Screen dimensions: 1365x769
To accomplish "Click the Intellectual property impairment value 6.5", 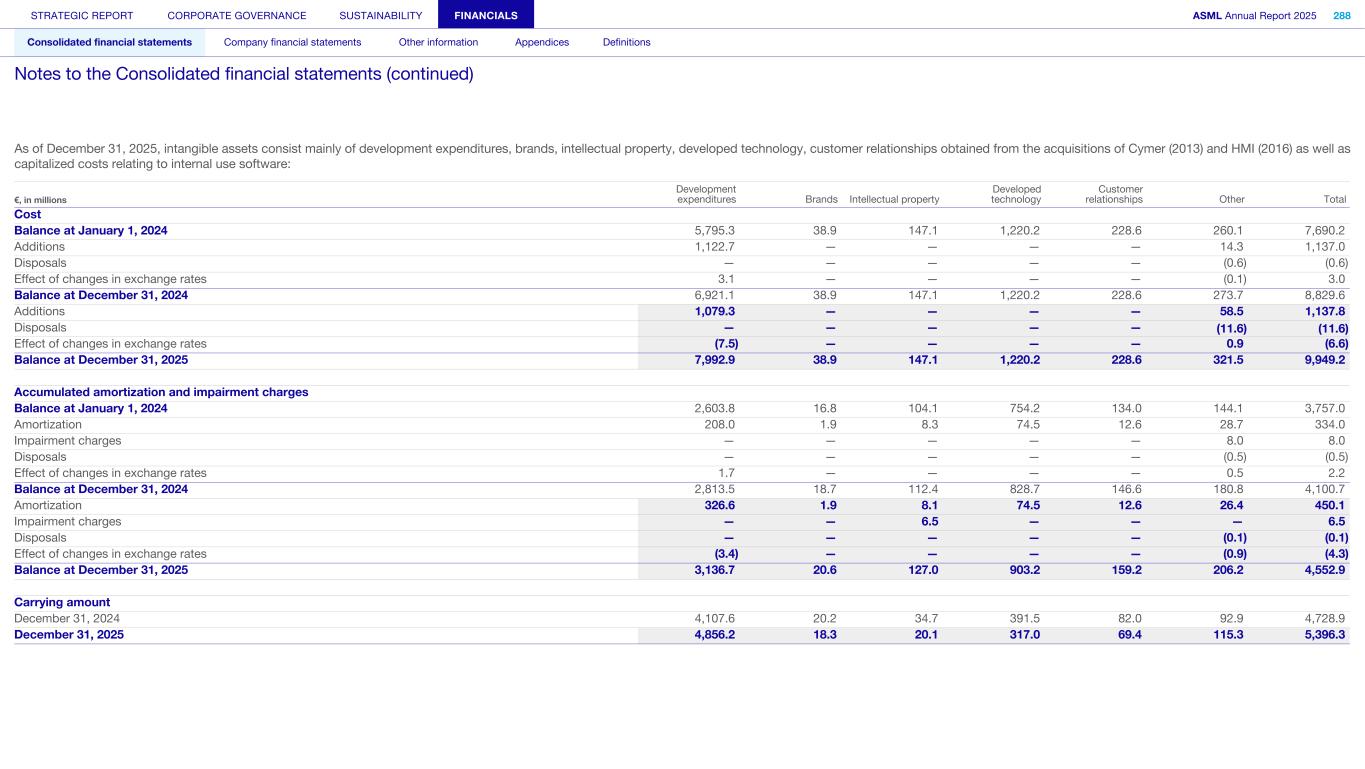I will pyautogui.click(x=929, y=521).
